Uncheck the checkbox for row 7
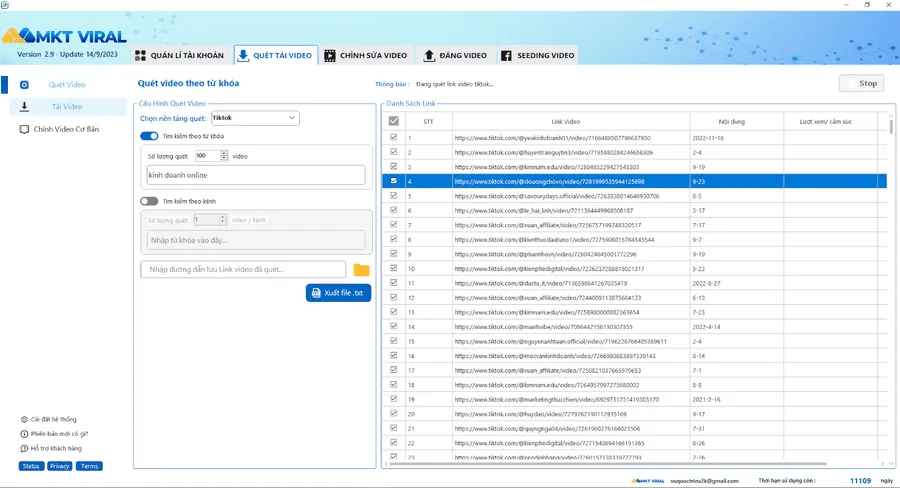 point(394,224)
